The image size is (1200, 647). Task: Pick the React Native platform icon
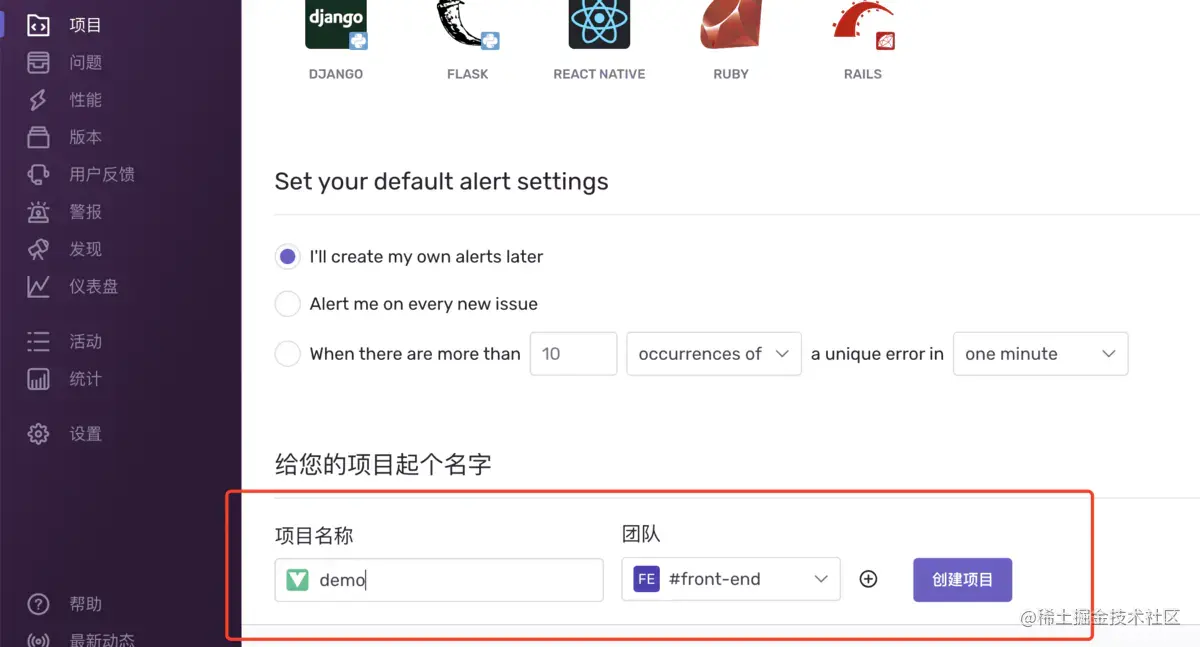pos(599,24)
